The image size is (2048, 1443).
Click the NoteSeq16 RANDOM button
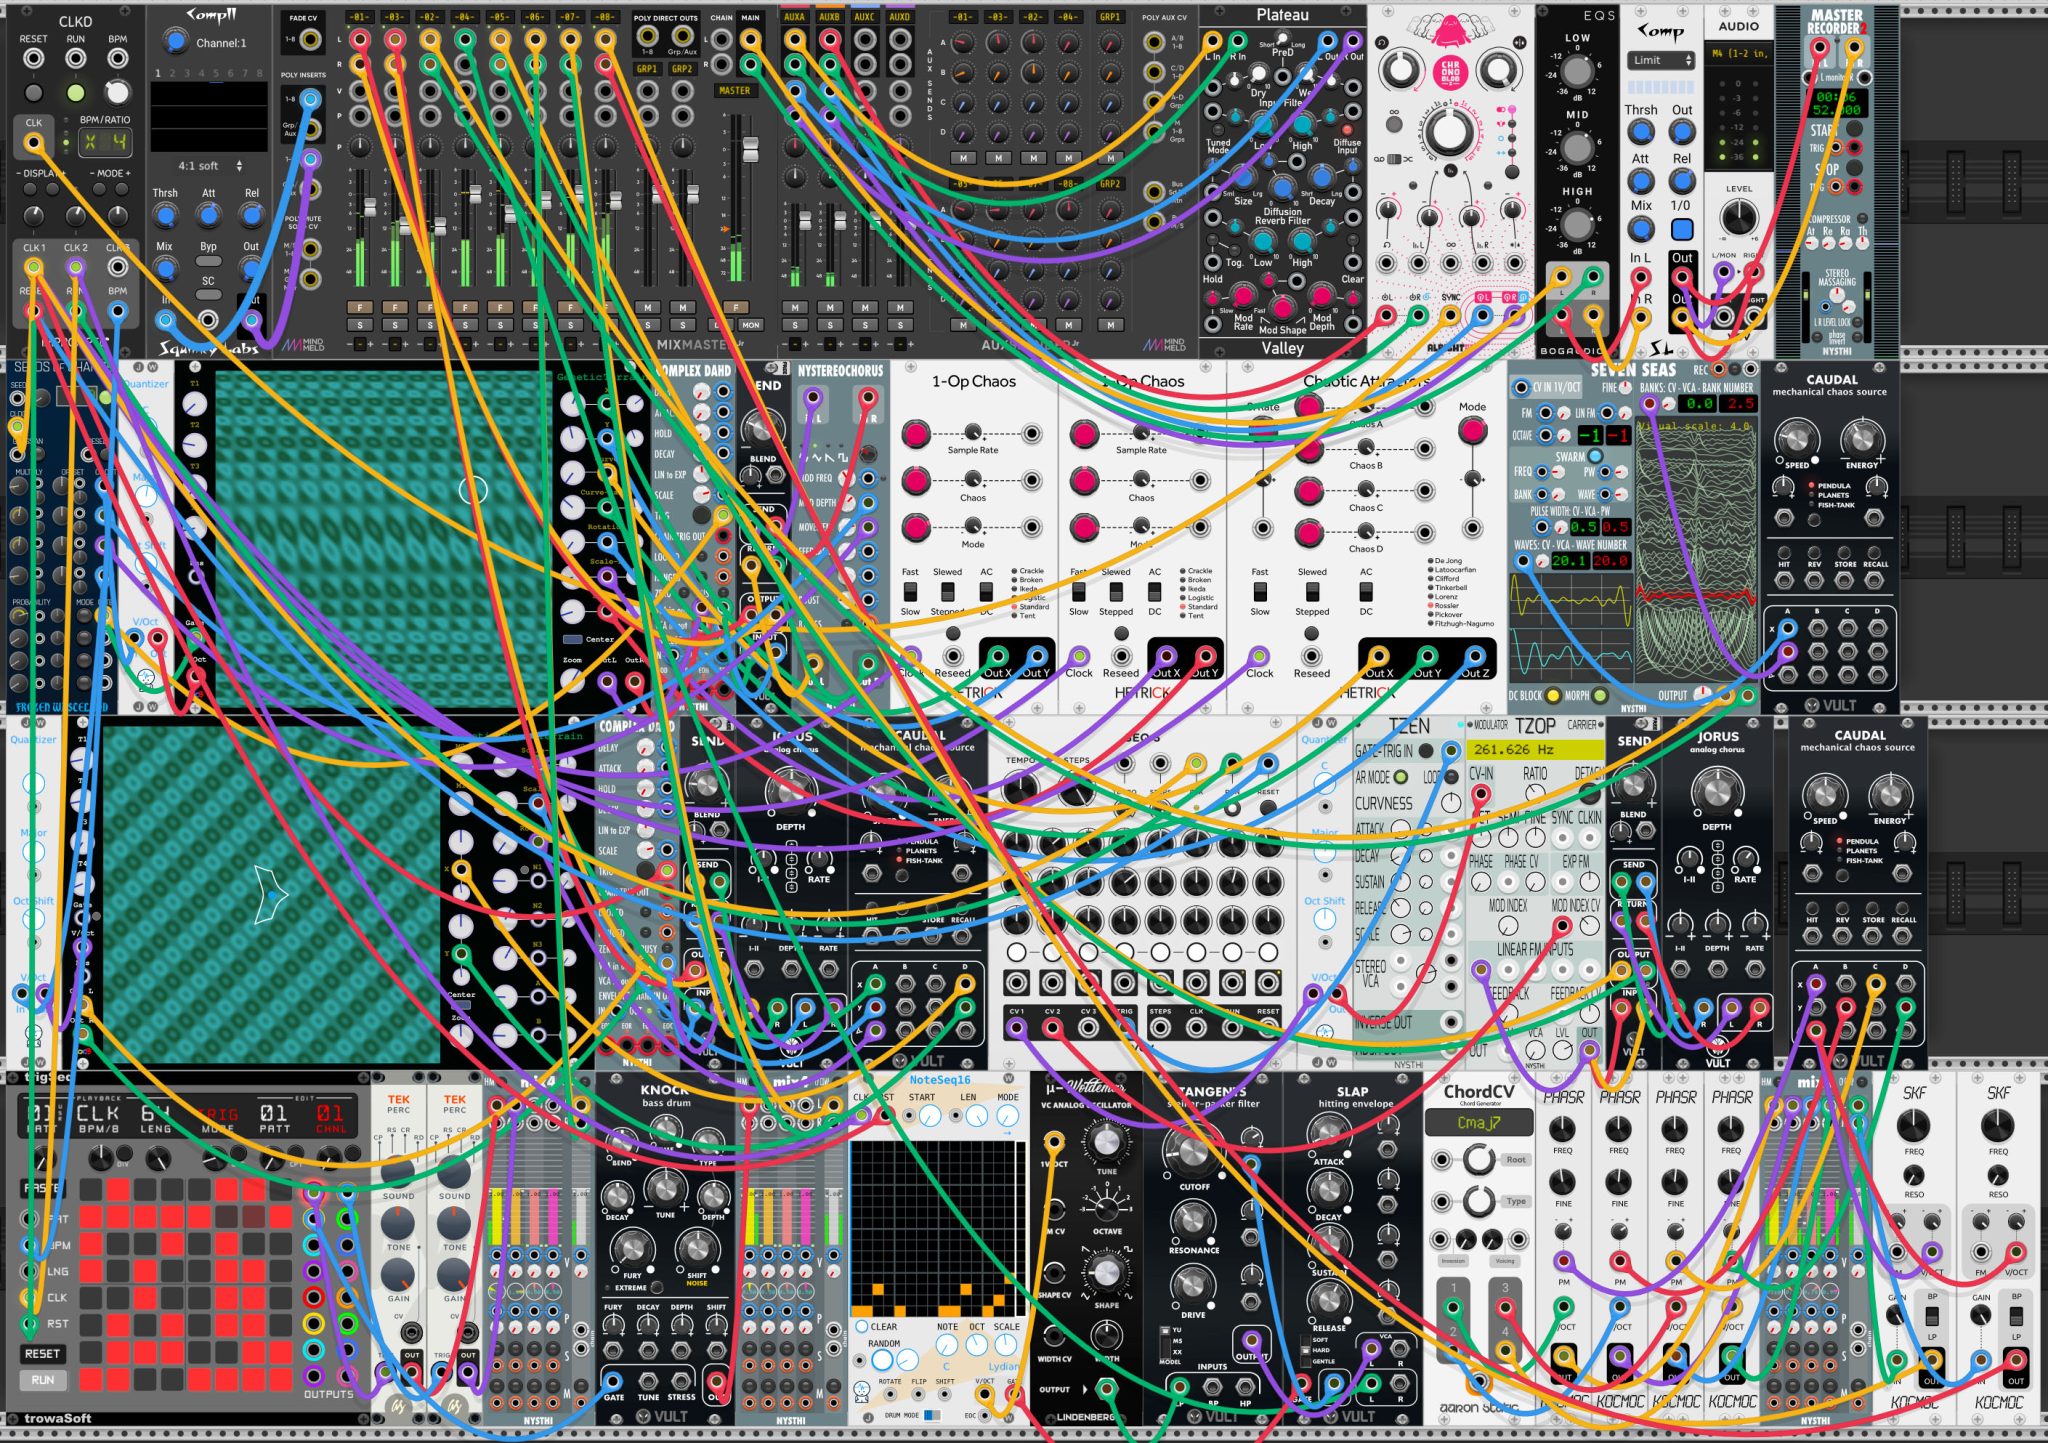[x=881, y=1361]
